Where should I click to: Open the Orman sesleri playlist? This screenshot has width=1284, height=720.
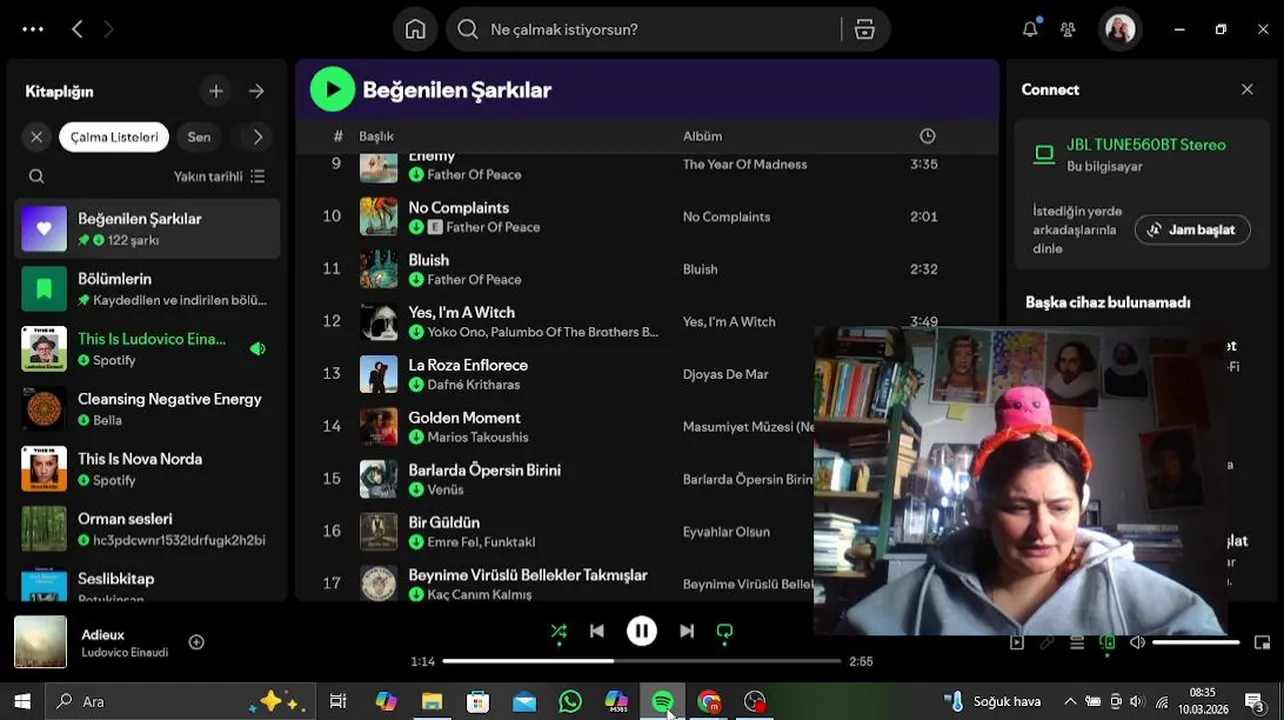(x=147, y=528)
